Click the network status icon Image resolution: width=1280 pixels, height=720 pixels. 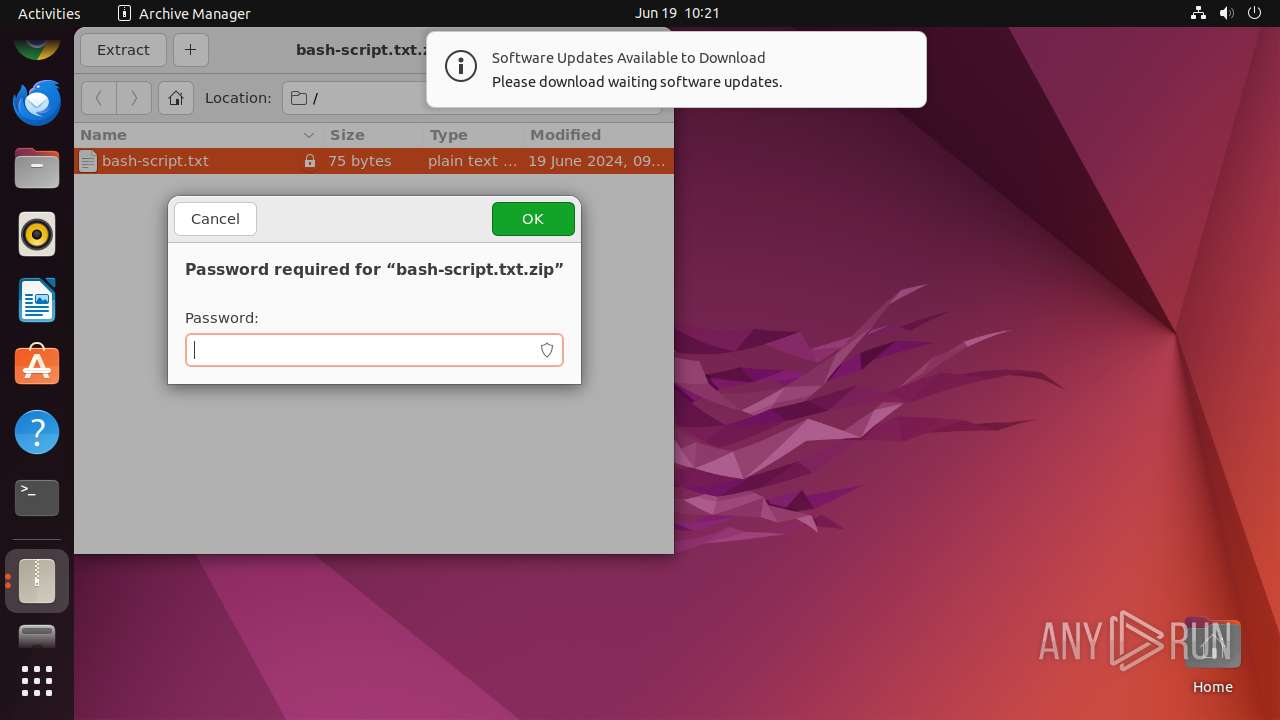pyautogui.click(x=1198, y=13)
